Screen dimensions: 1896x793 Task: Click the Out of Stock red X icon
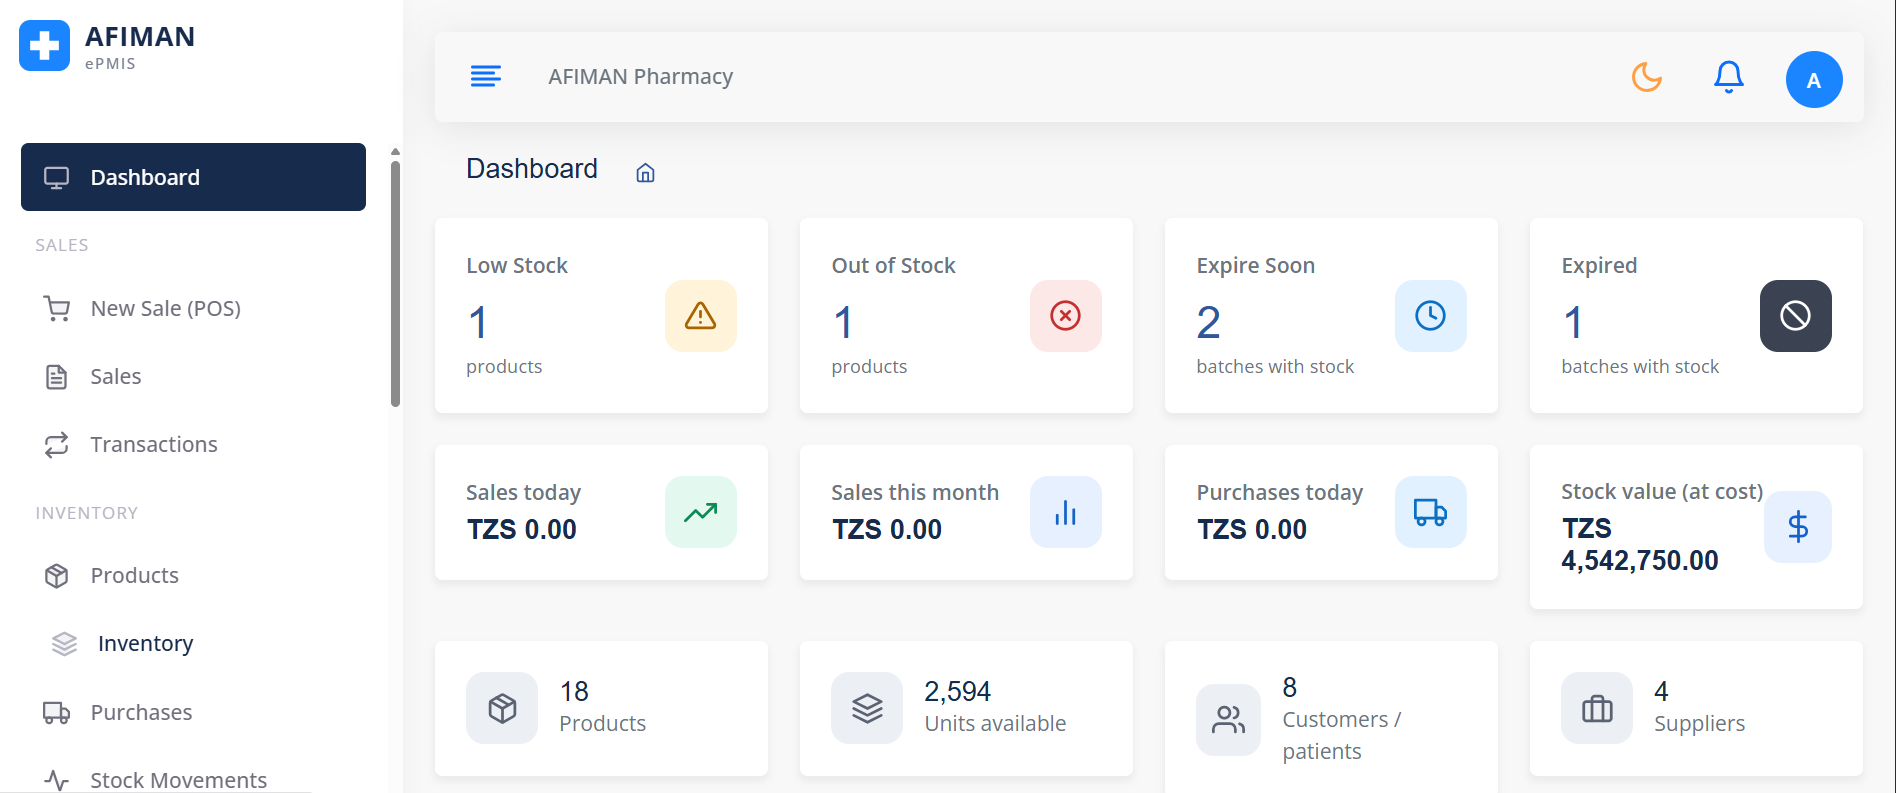pyautogui.click(x=1066, y=316)
